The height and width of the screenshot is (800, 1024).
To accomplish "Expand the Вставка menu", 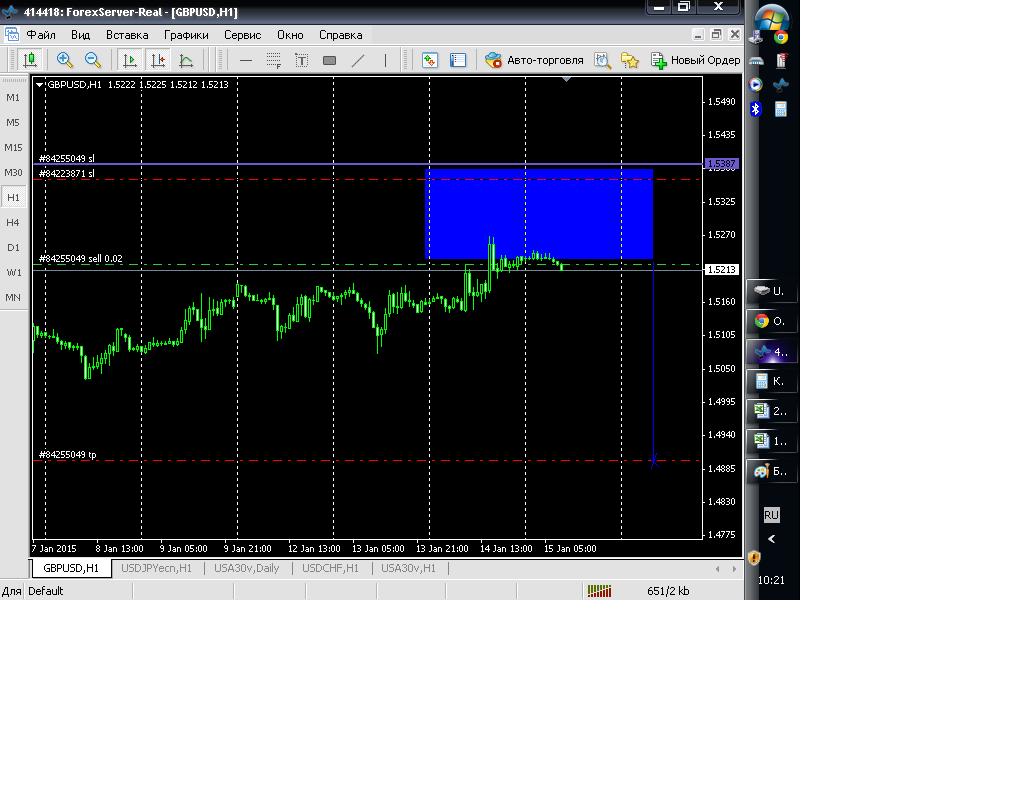I will tap(127, 34).
